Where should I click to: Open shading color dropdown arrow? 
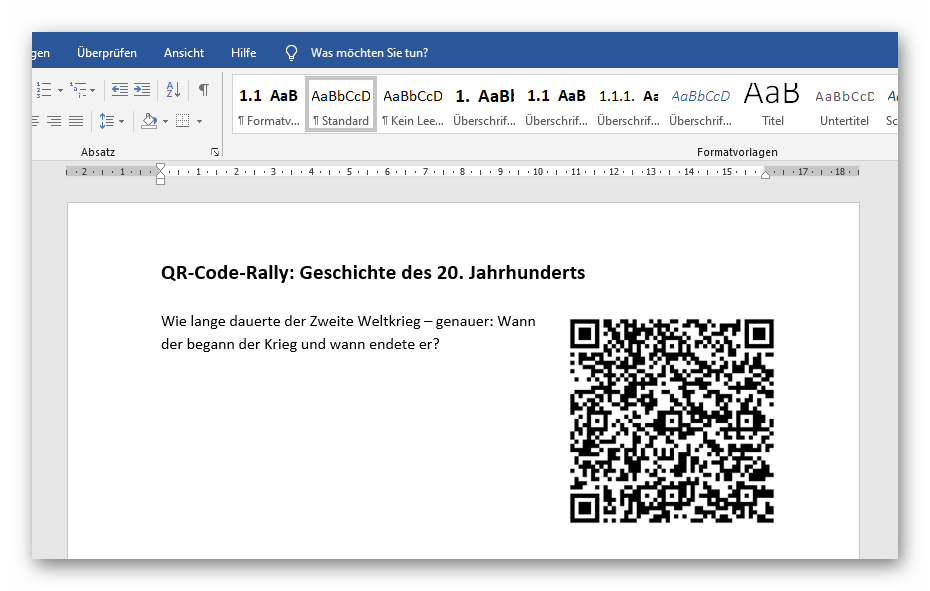[165, 122]
